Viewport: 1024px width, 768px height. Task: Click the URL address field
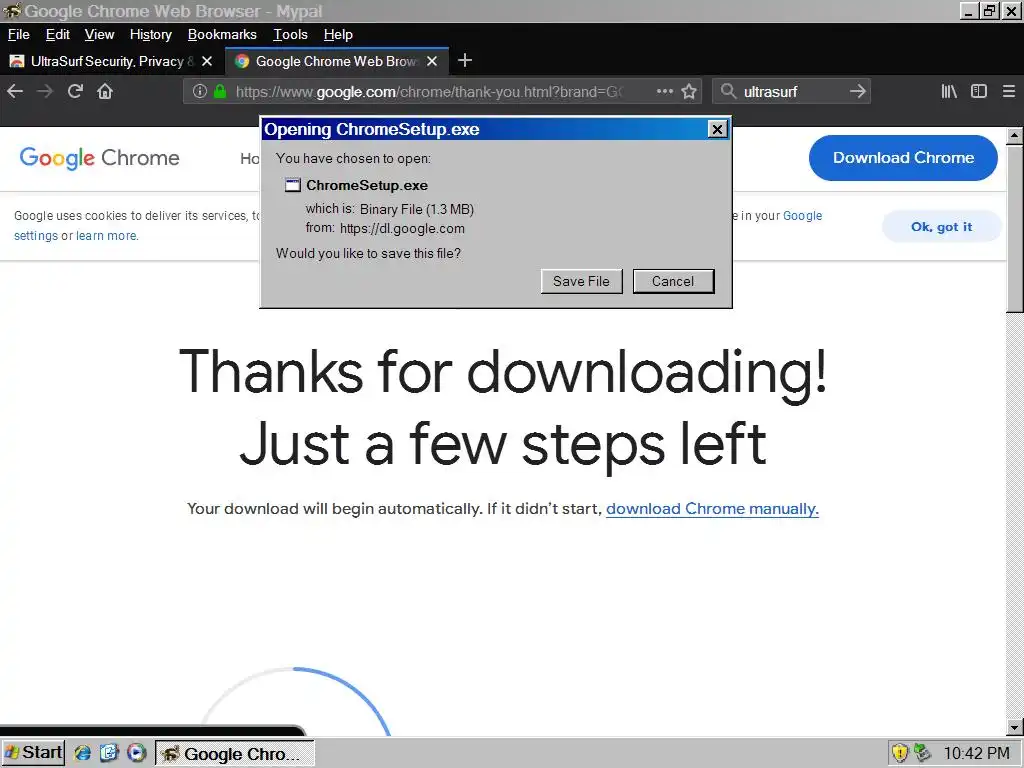pyautogui.click(x=428, y=91)
